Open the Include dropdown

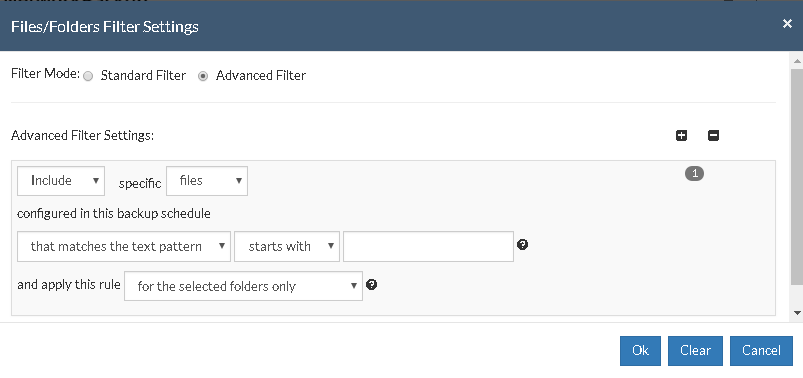tap(61, 181)
